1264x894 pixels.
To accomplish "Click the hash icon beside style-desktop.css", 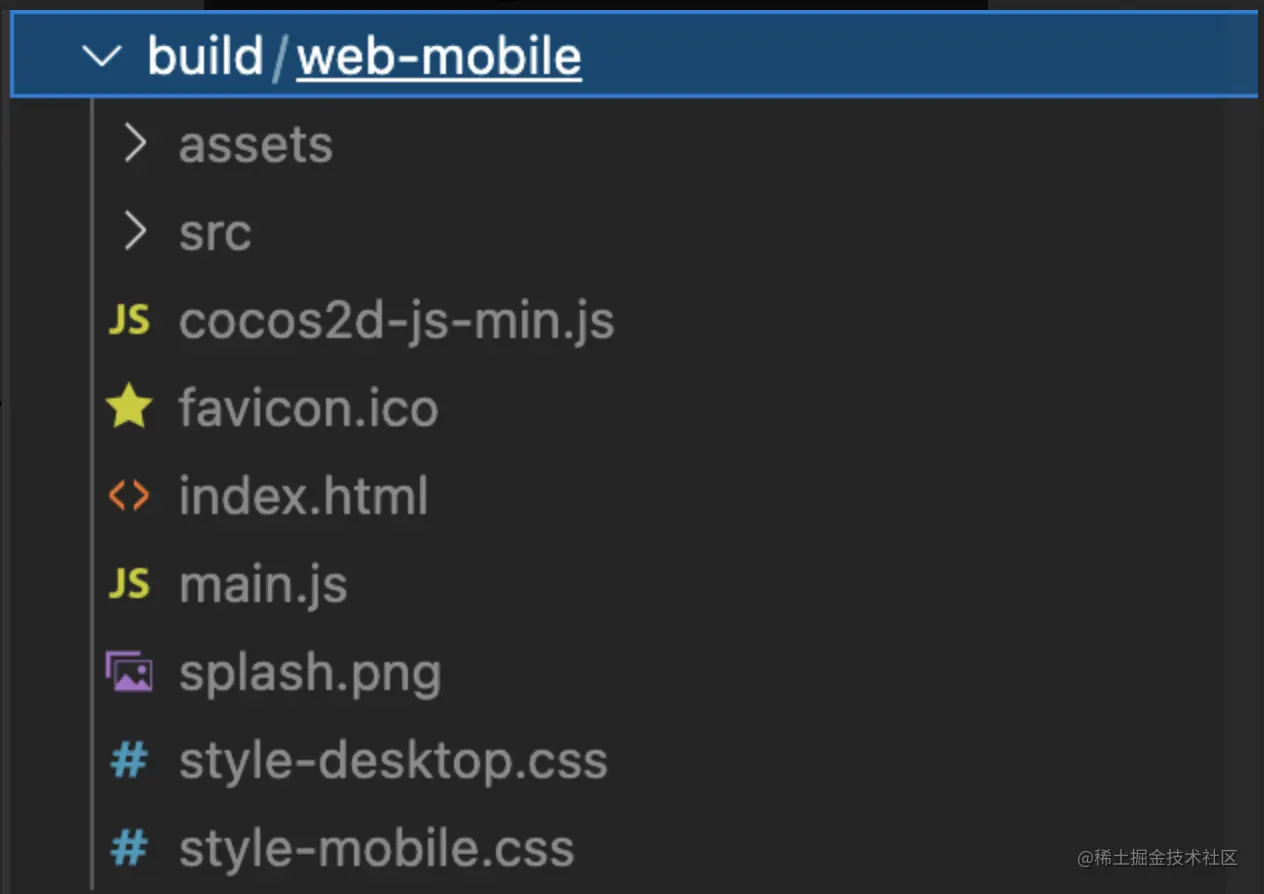I will pyautogui.click(x=128, y=759).
